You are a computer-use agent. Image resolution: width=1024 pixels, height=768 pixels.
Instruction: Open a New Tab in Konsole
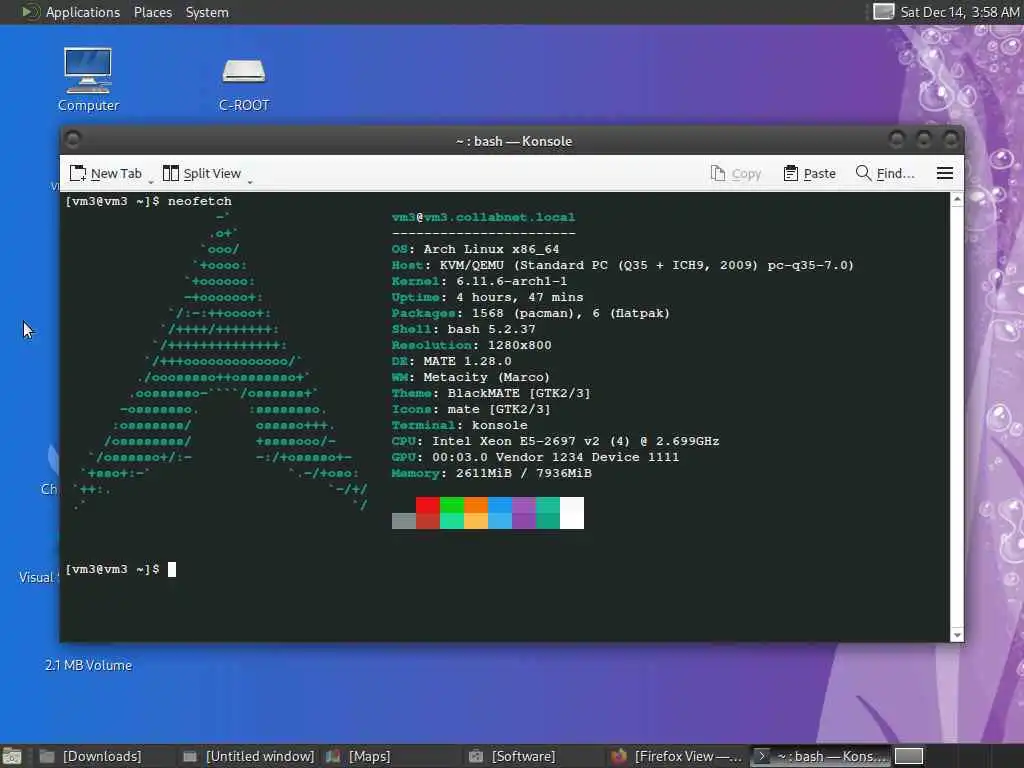click(106, 174)
